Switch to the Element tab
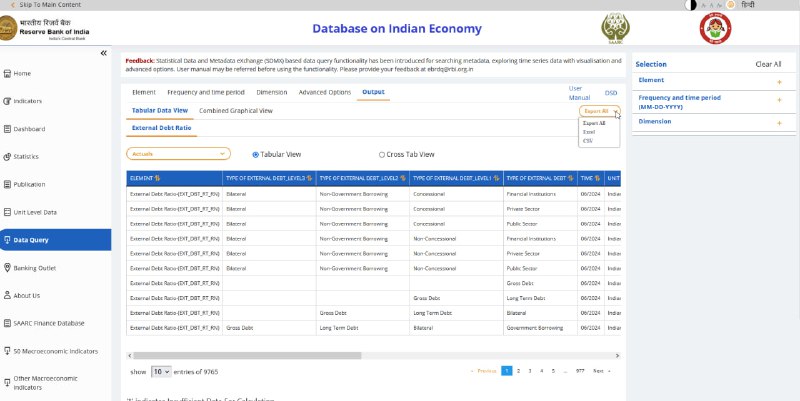The width and height of the screenshot is (800, 401). point(144,92)
